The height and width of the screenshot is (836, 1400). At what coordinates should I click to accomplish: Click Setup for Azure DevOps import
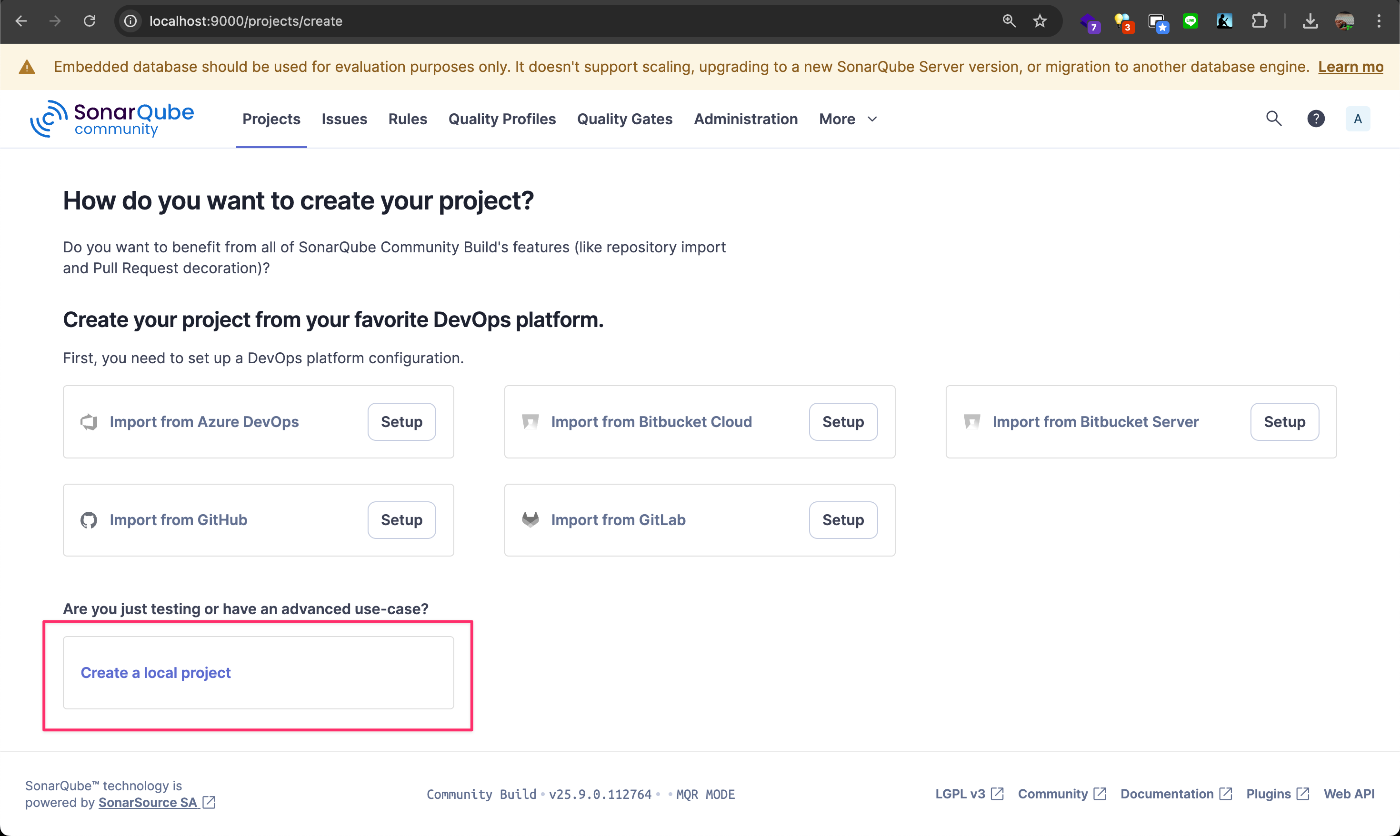tap(402, 422)
